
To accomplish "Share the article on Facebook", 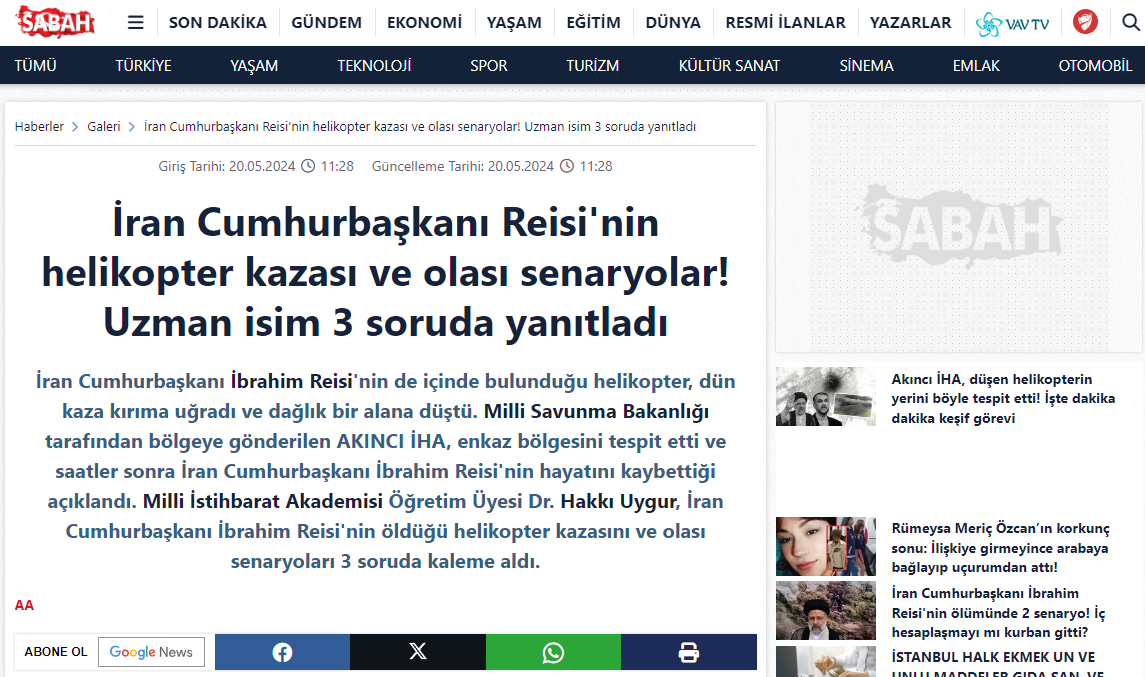I will point(282,651).
